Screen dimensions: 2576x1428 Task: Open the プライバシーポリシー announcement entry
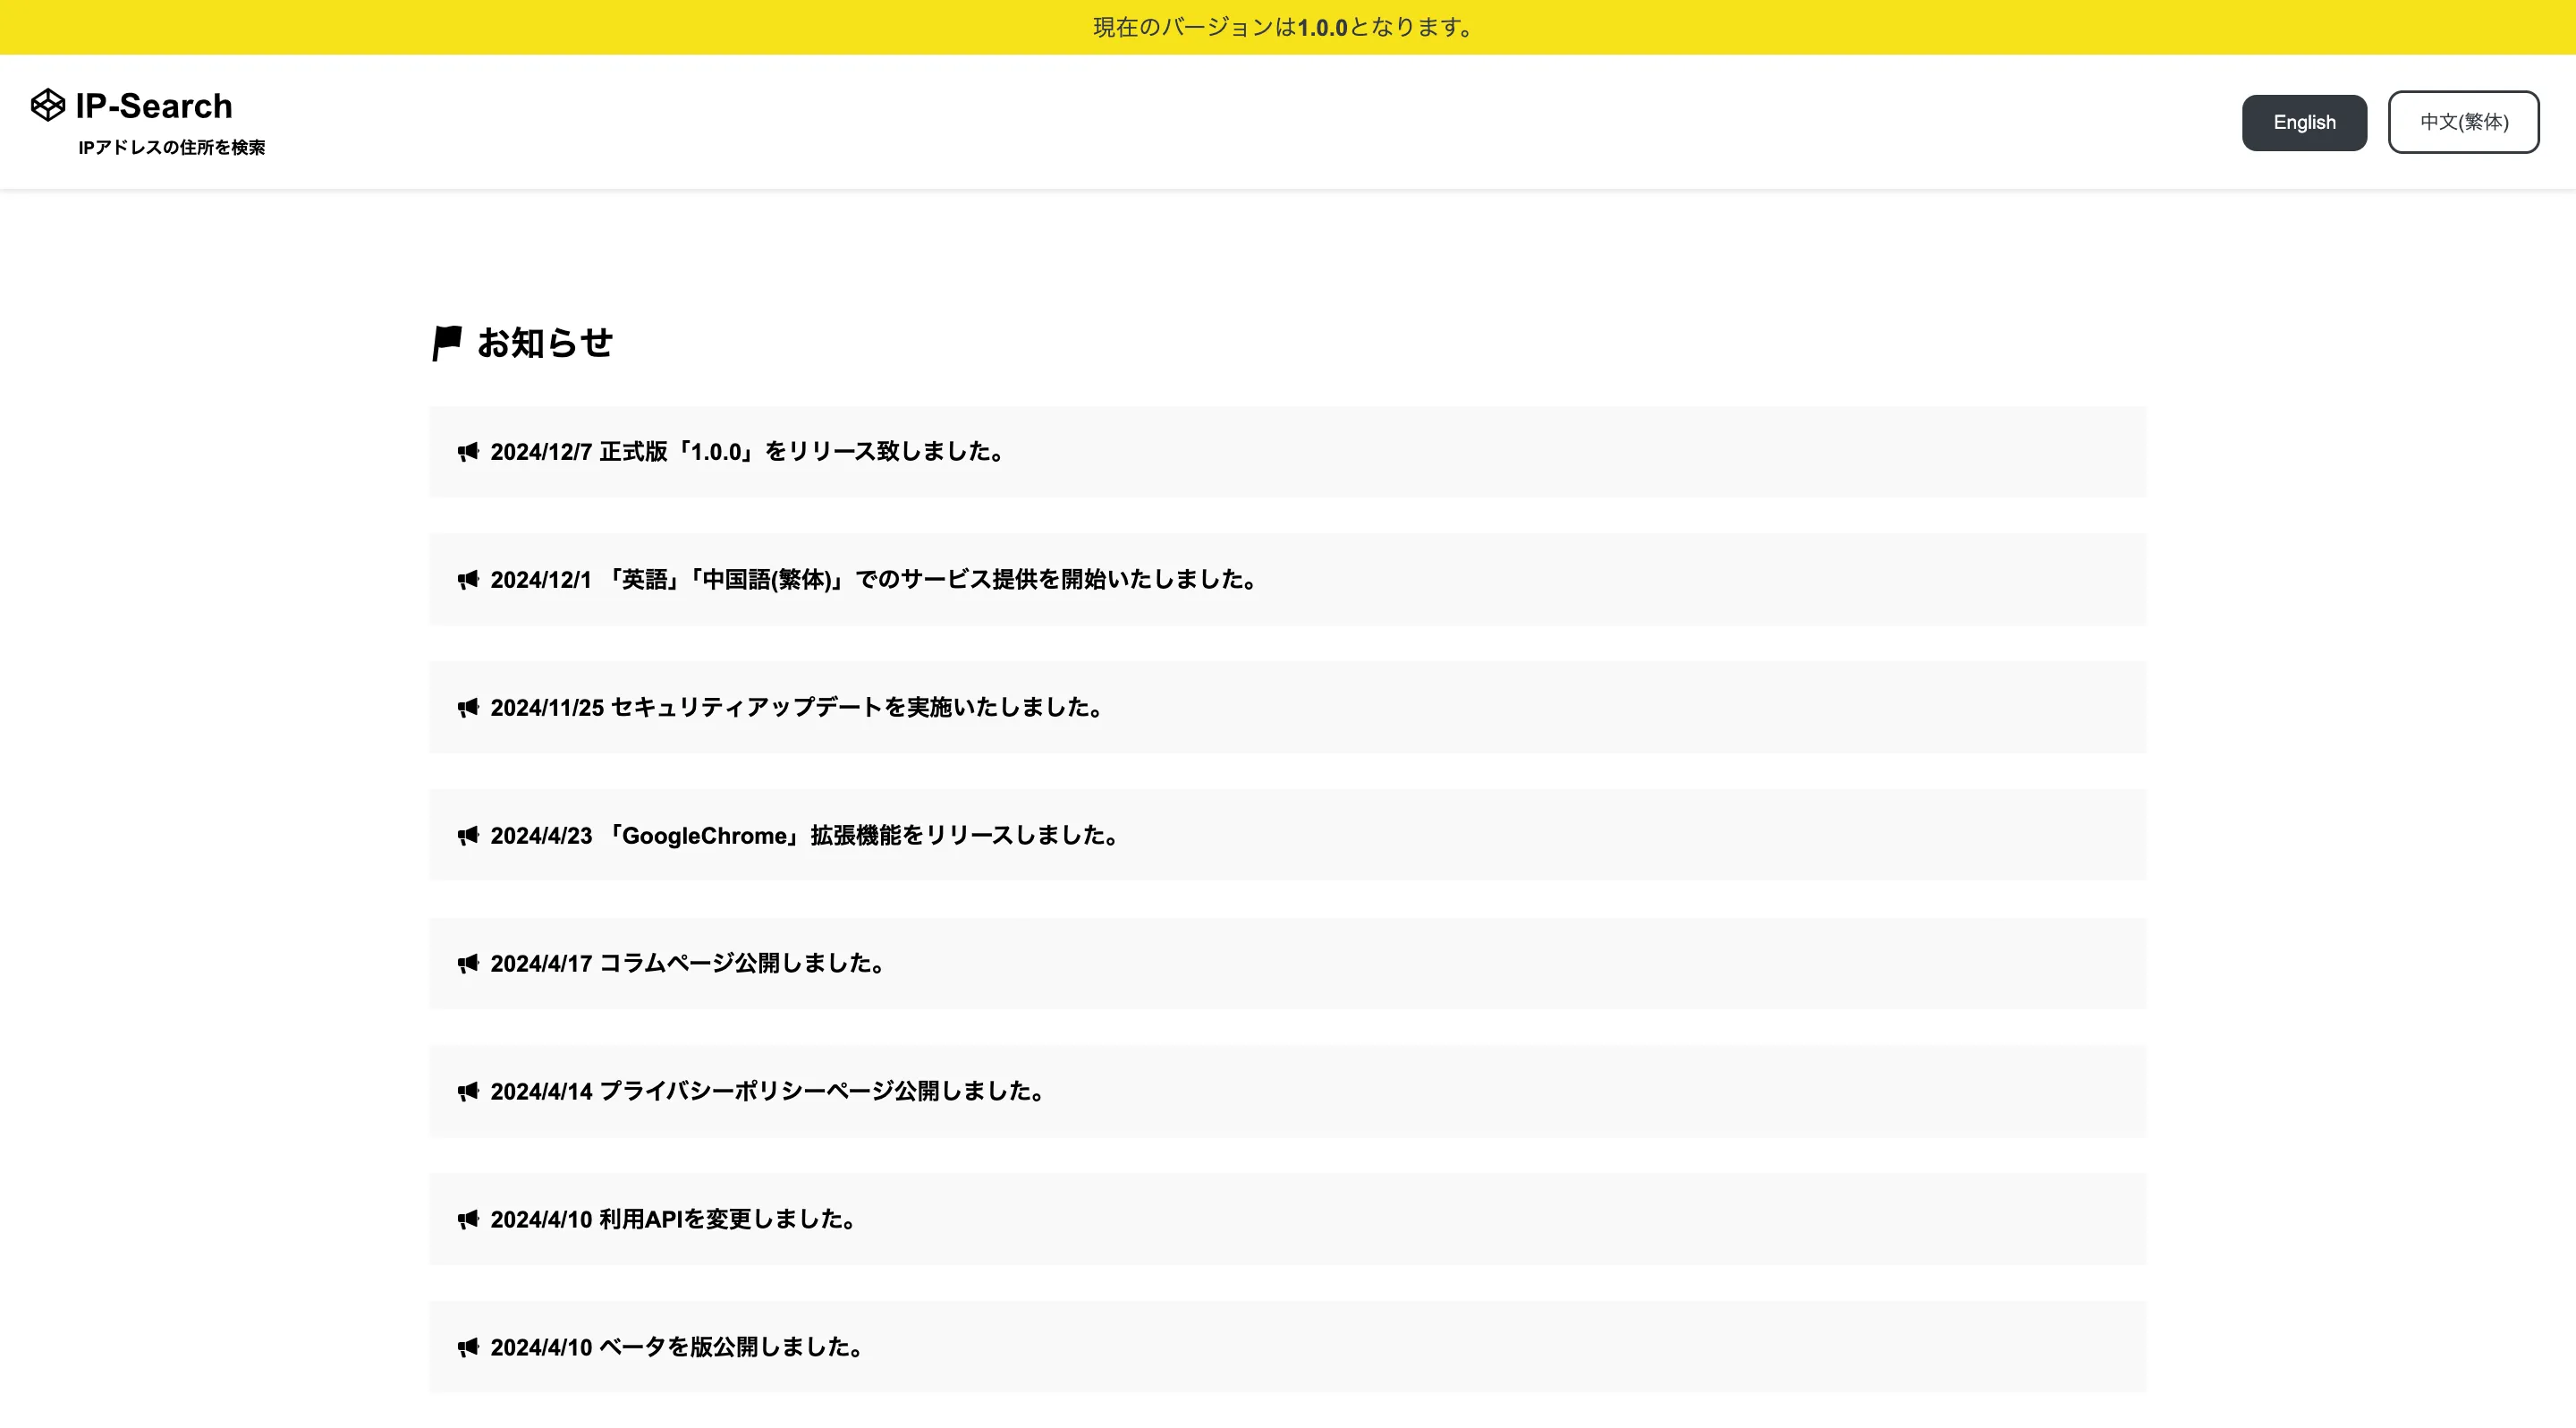click(1286, 1091)
